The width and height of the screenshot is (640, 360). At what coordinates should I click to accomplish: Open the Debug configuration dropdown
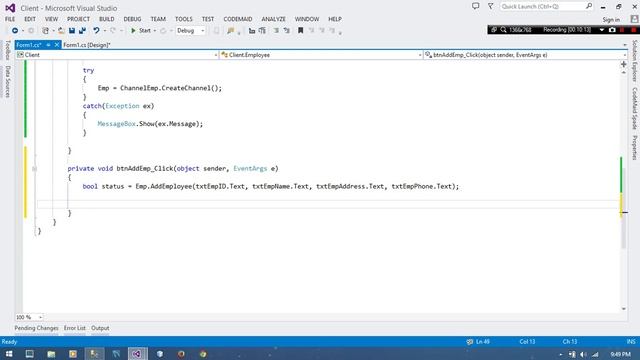pos(190,31)
